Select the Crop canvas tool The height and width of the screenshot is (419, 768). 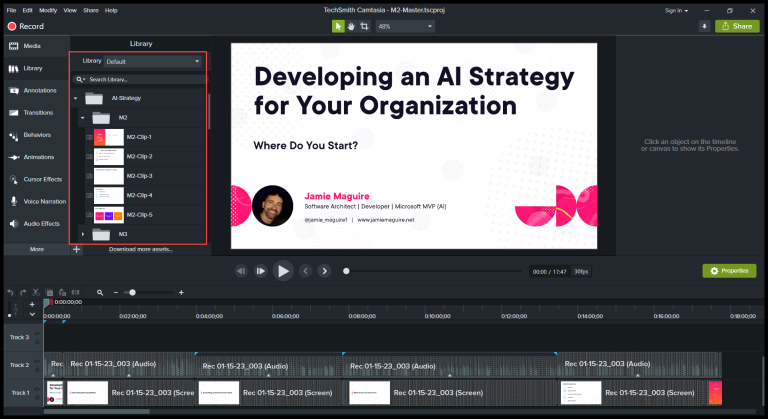(364, 26)
